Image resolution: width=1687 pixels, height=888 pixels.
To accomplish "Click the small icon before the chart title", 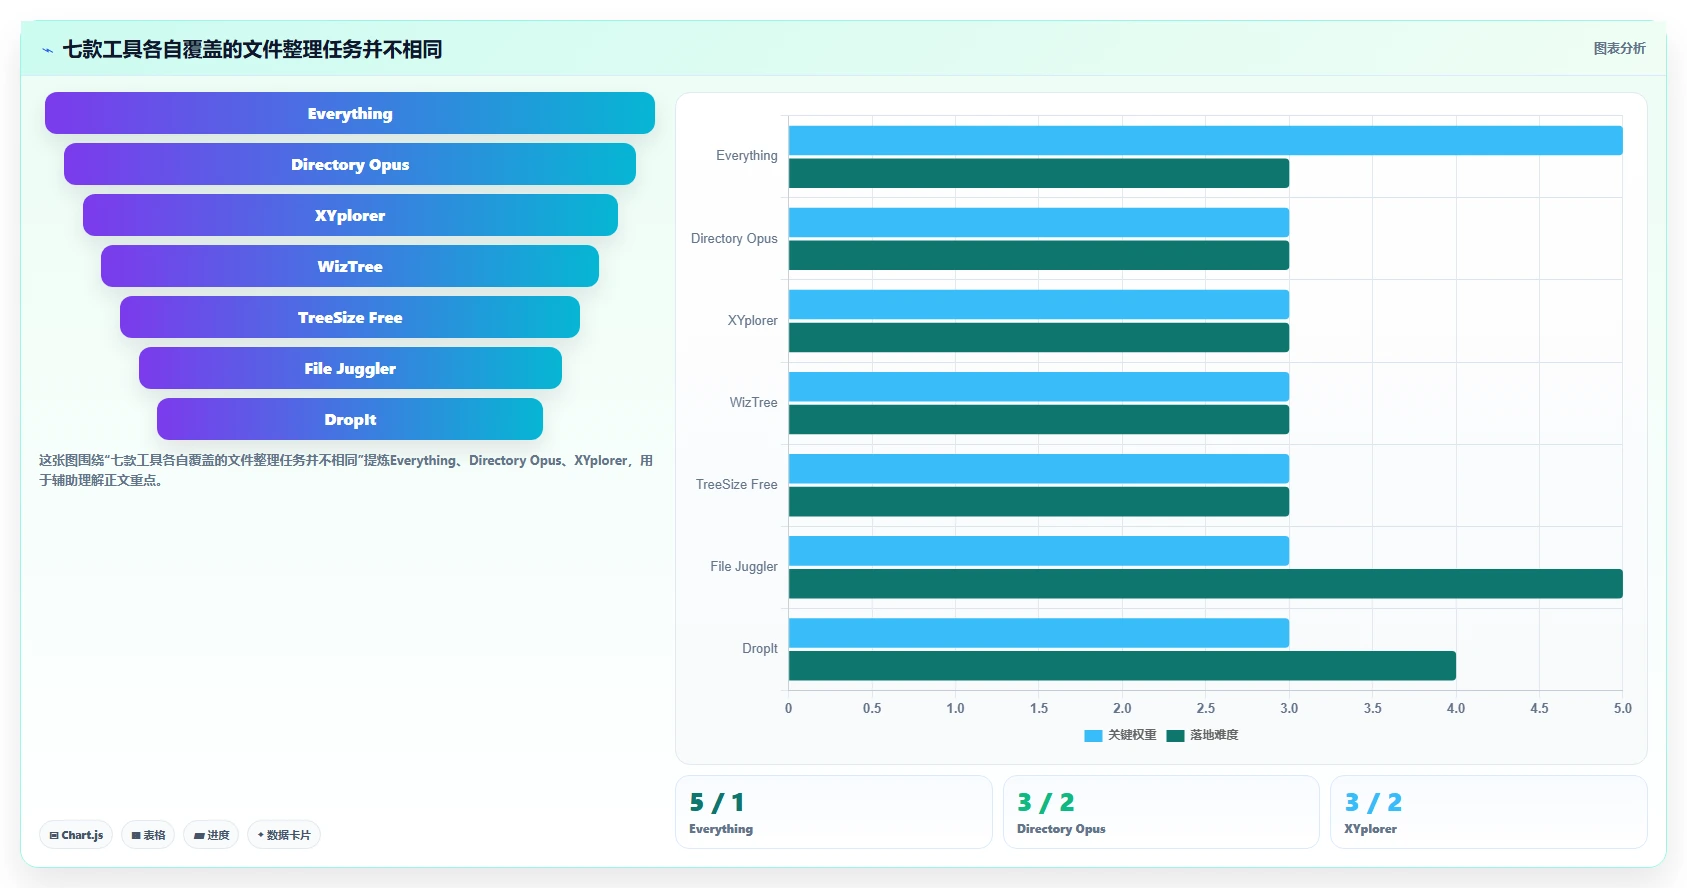I will click(47, 50).
